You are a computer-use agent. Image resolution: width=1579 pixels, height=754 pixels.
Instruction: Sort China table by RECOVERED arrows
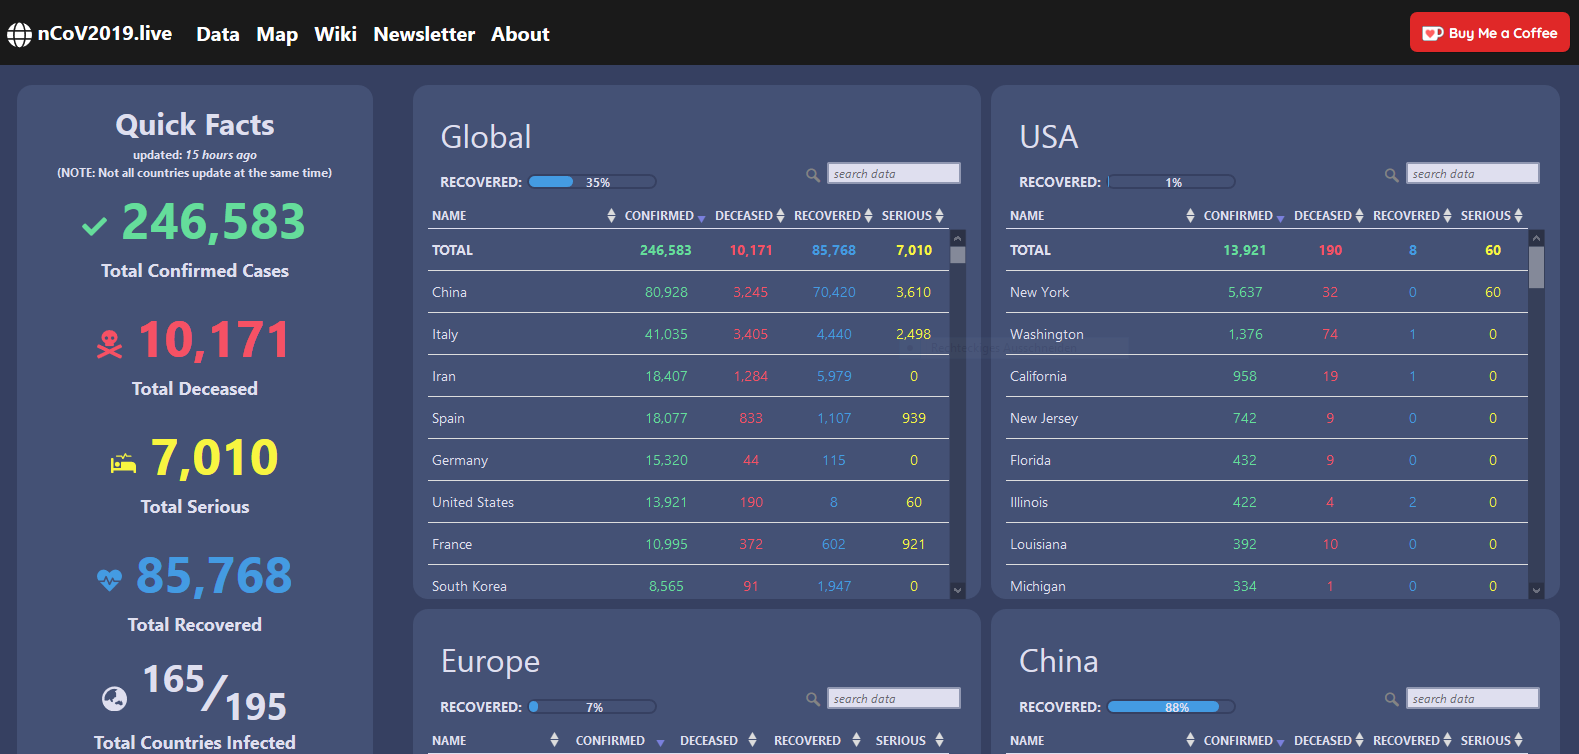[1447, 740]
